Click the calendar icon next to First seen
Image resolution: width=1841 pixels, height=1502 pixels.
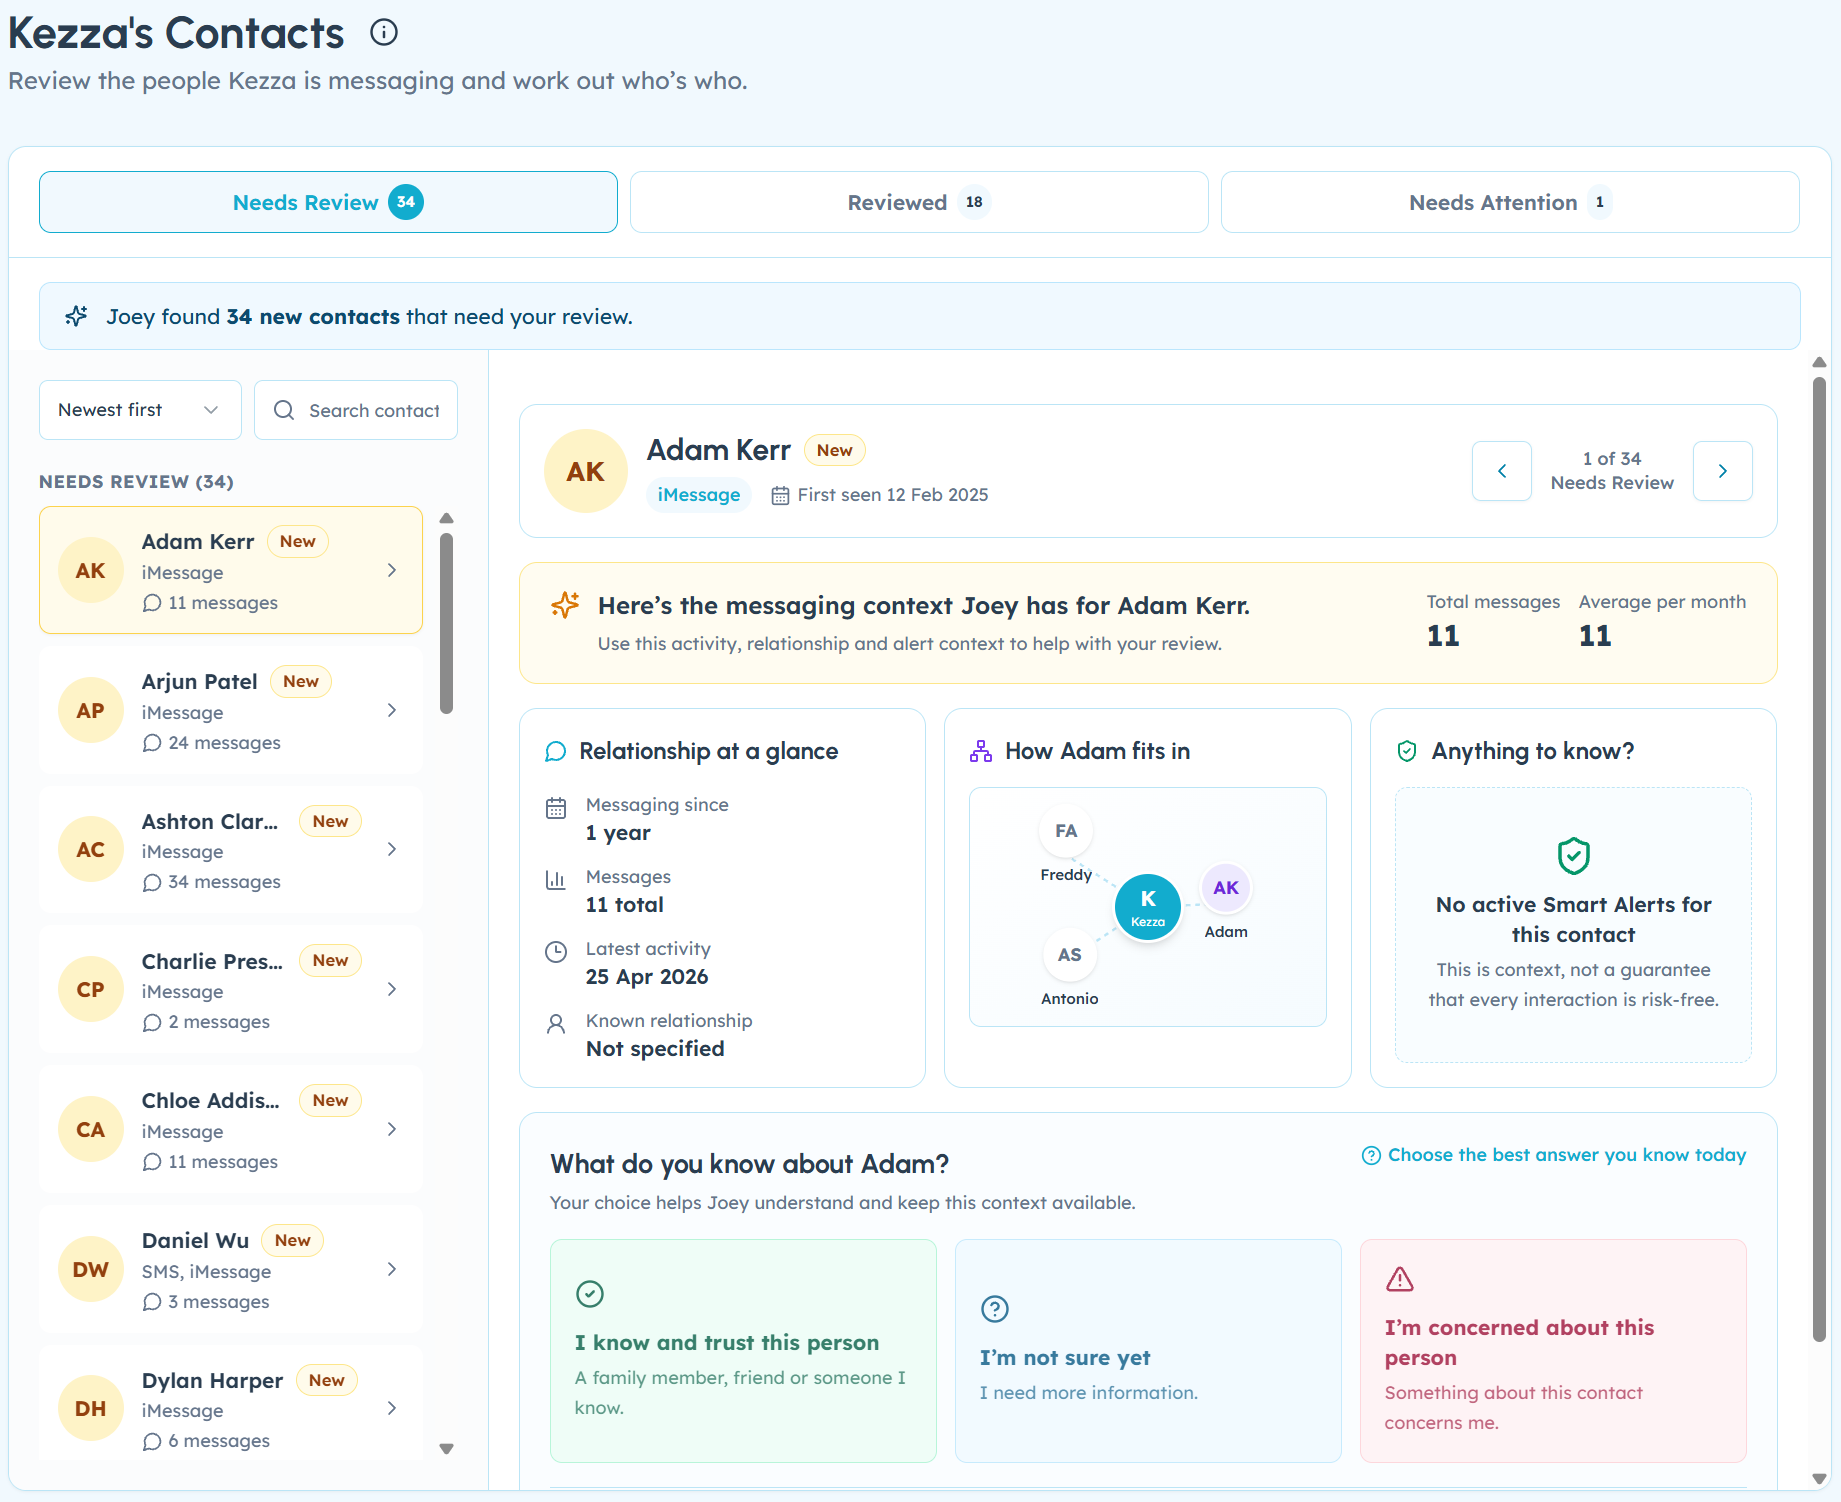tap(780, 495)
